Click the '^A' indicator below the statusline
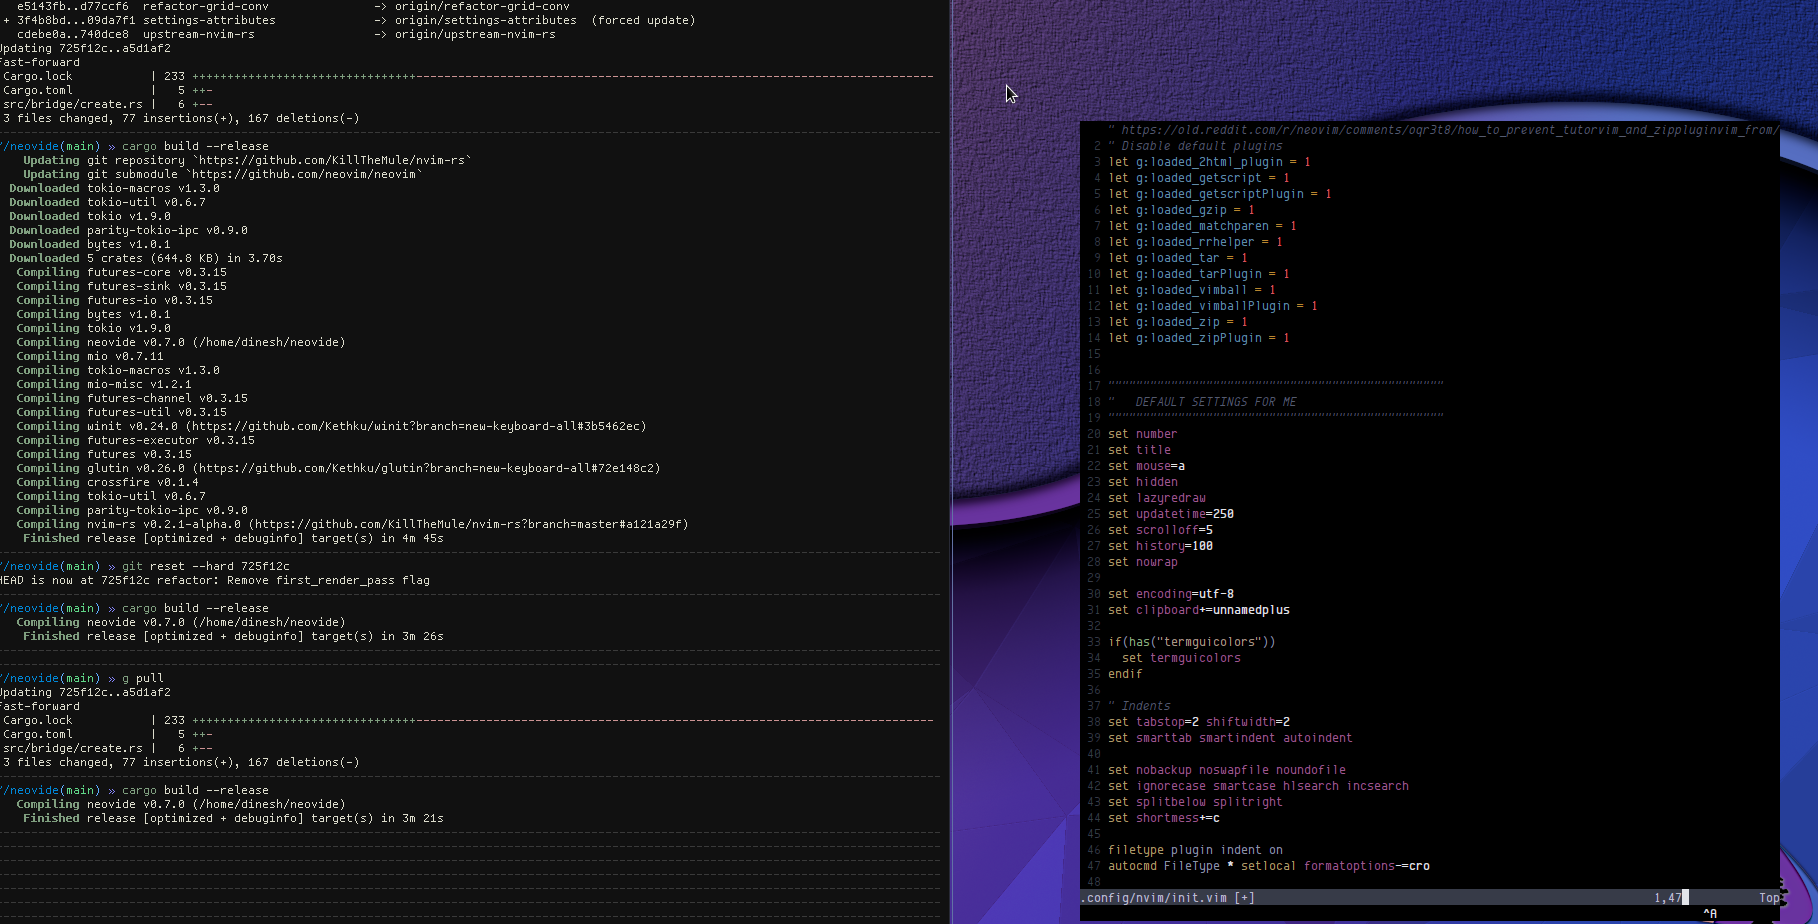The image size is (1818, 924). [1710, 914]
